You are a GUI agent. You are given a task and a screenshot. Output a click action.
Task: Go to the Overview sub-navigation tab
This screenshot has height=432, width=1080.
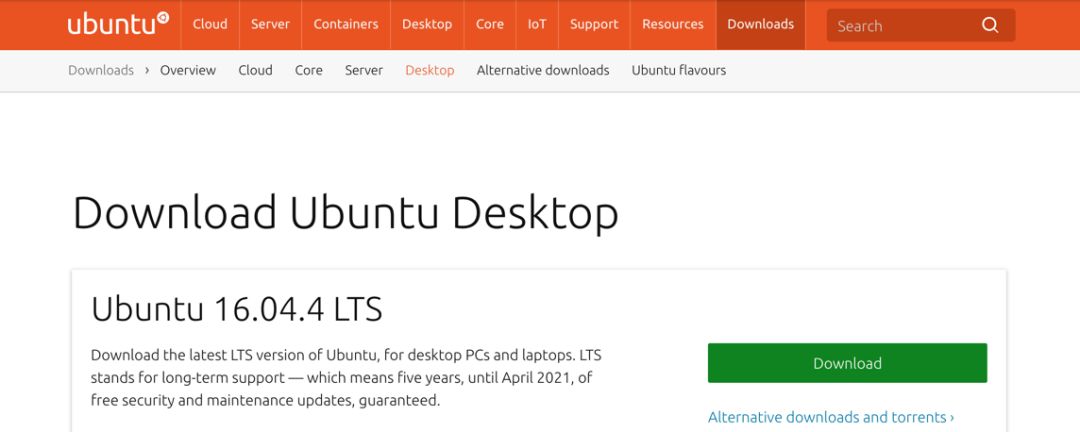[x=188, y=70]
